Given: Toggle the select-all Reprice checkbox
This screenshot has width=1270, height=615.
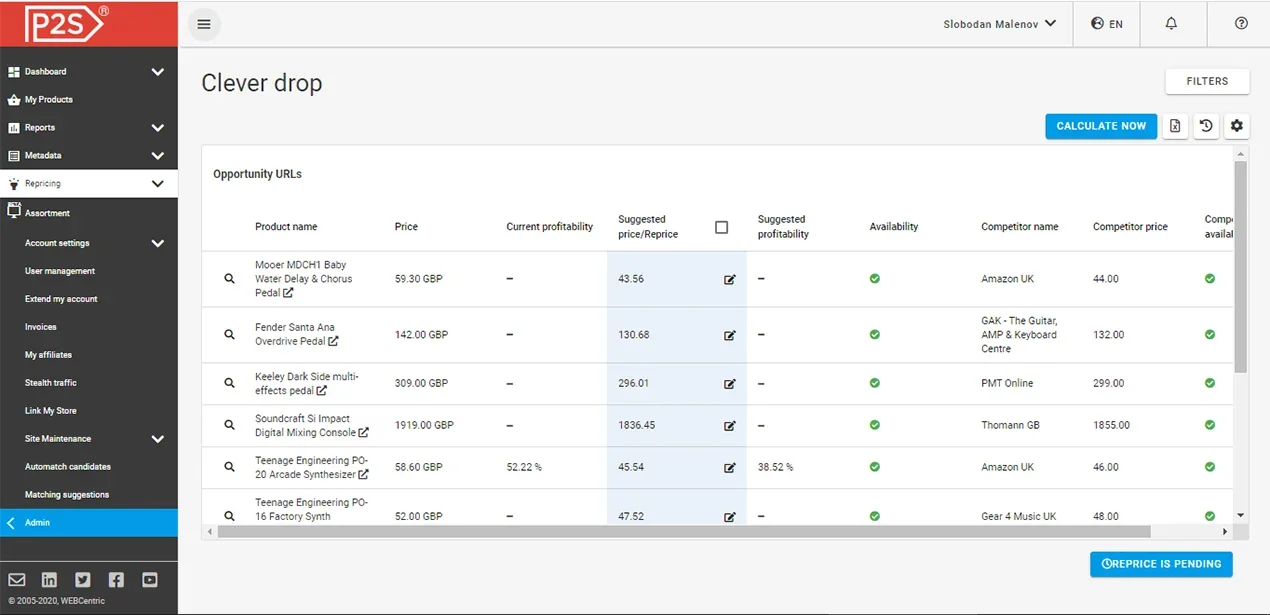Looking at the screenshot, I should coord(721,227).
